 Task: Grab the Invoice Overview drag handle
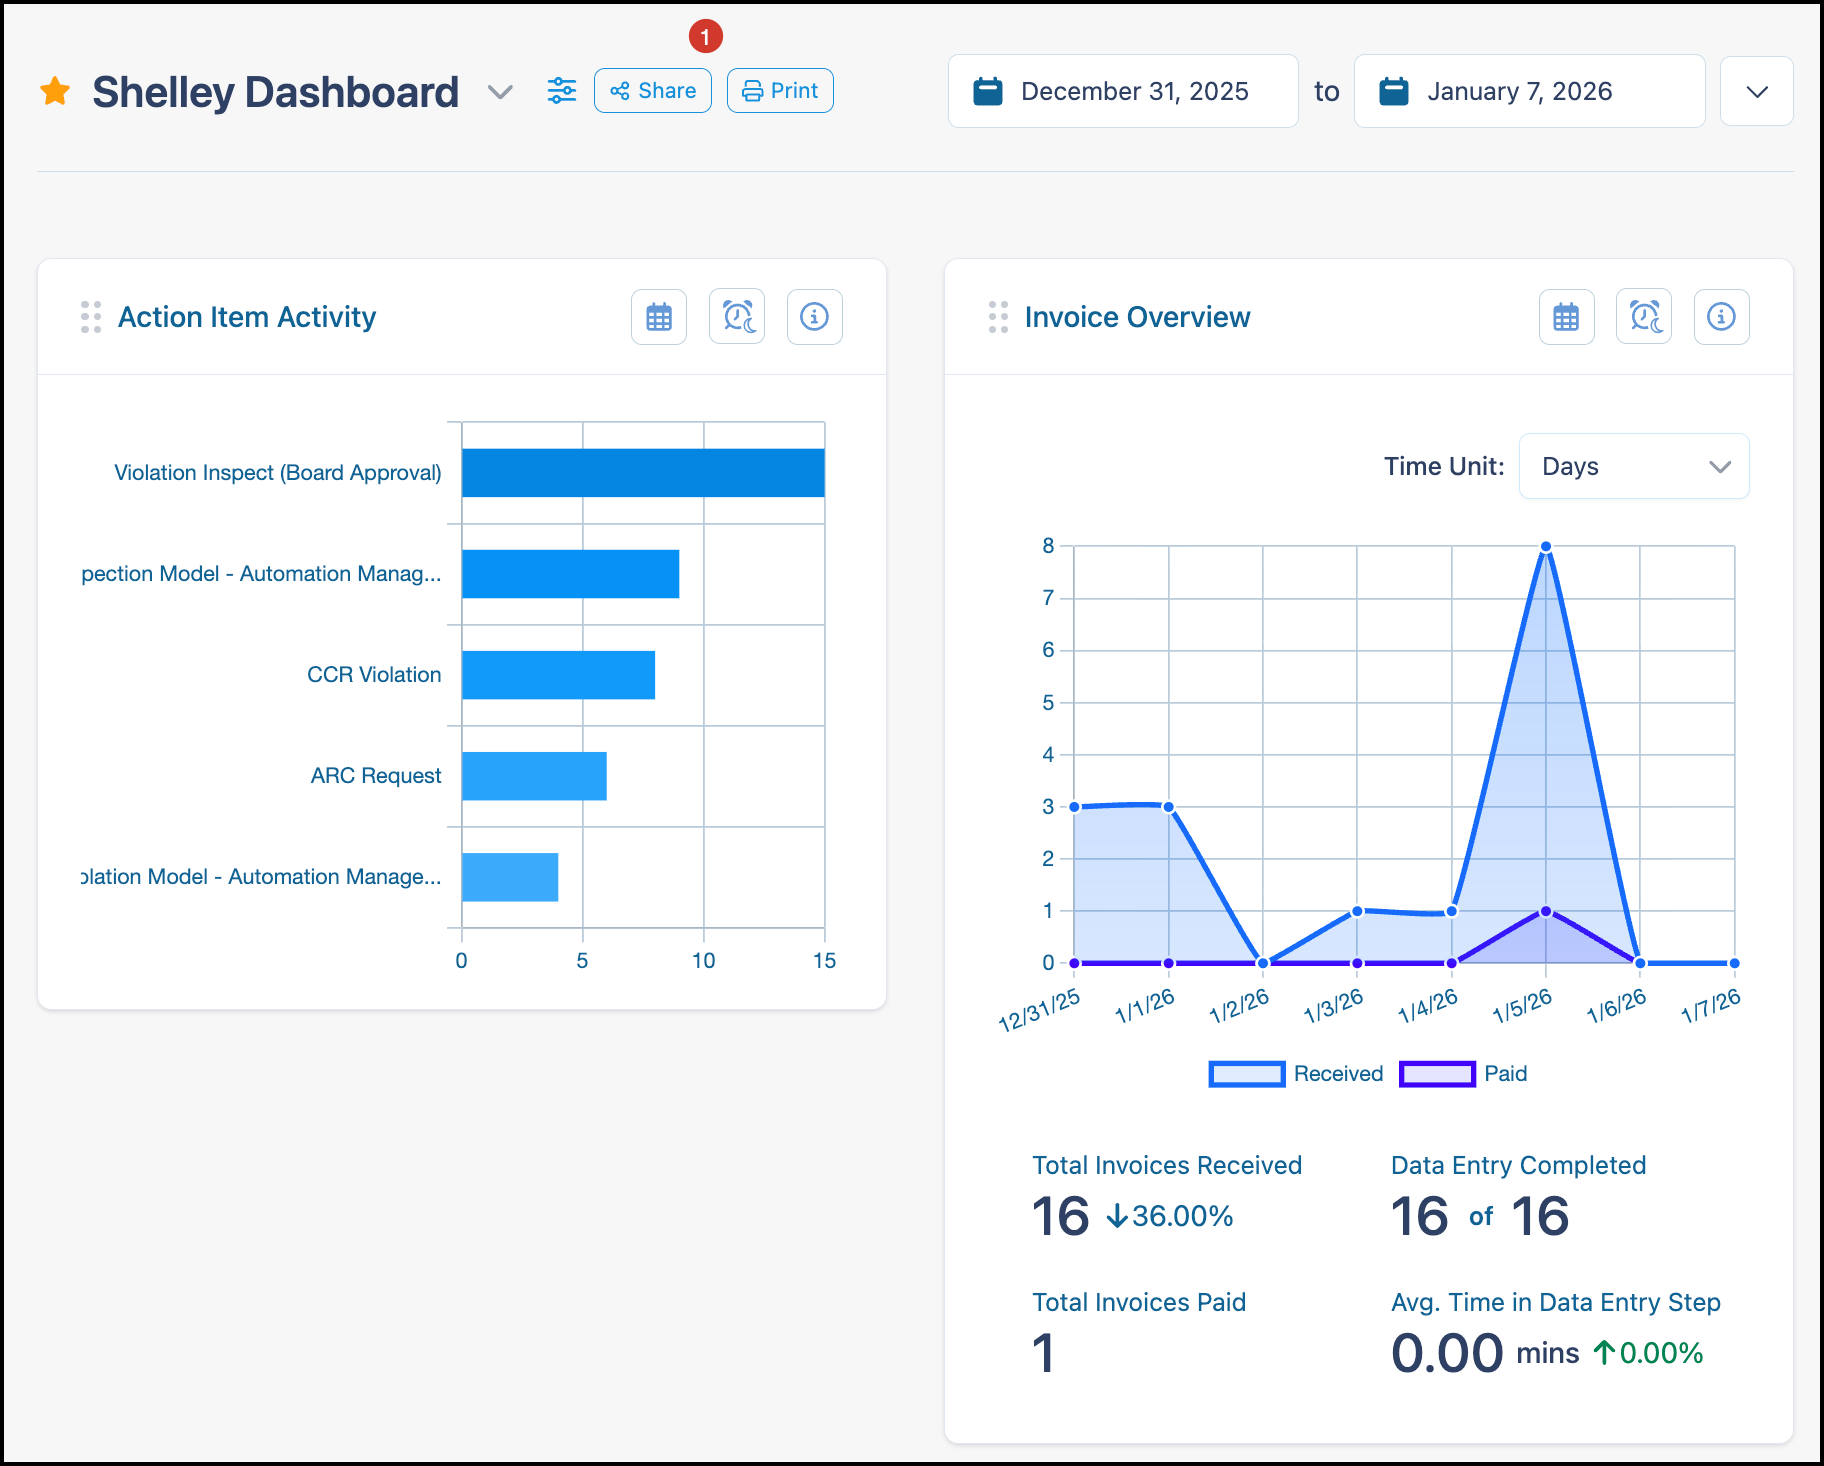(x=998, y=317)
